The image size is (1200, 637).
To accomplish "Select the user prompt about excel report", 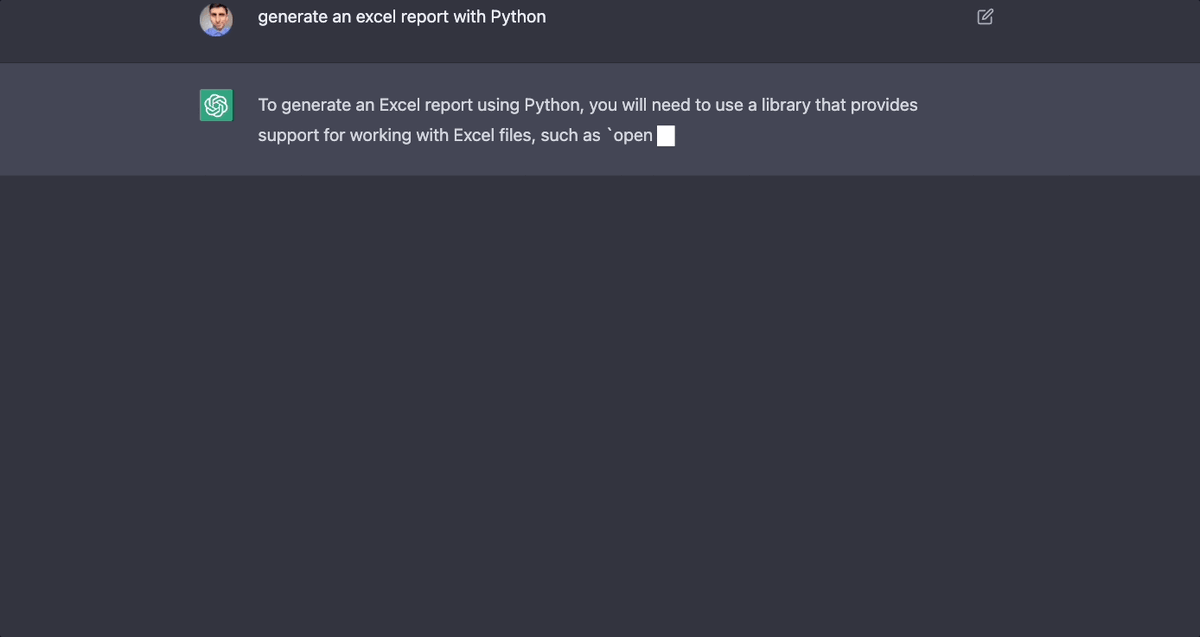I will (x=402, y=17).
